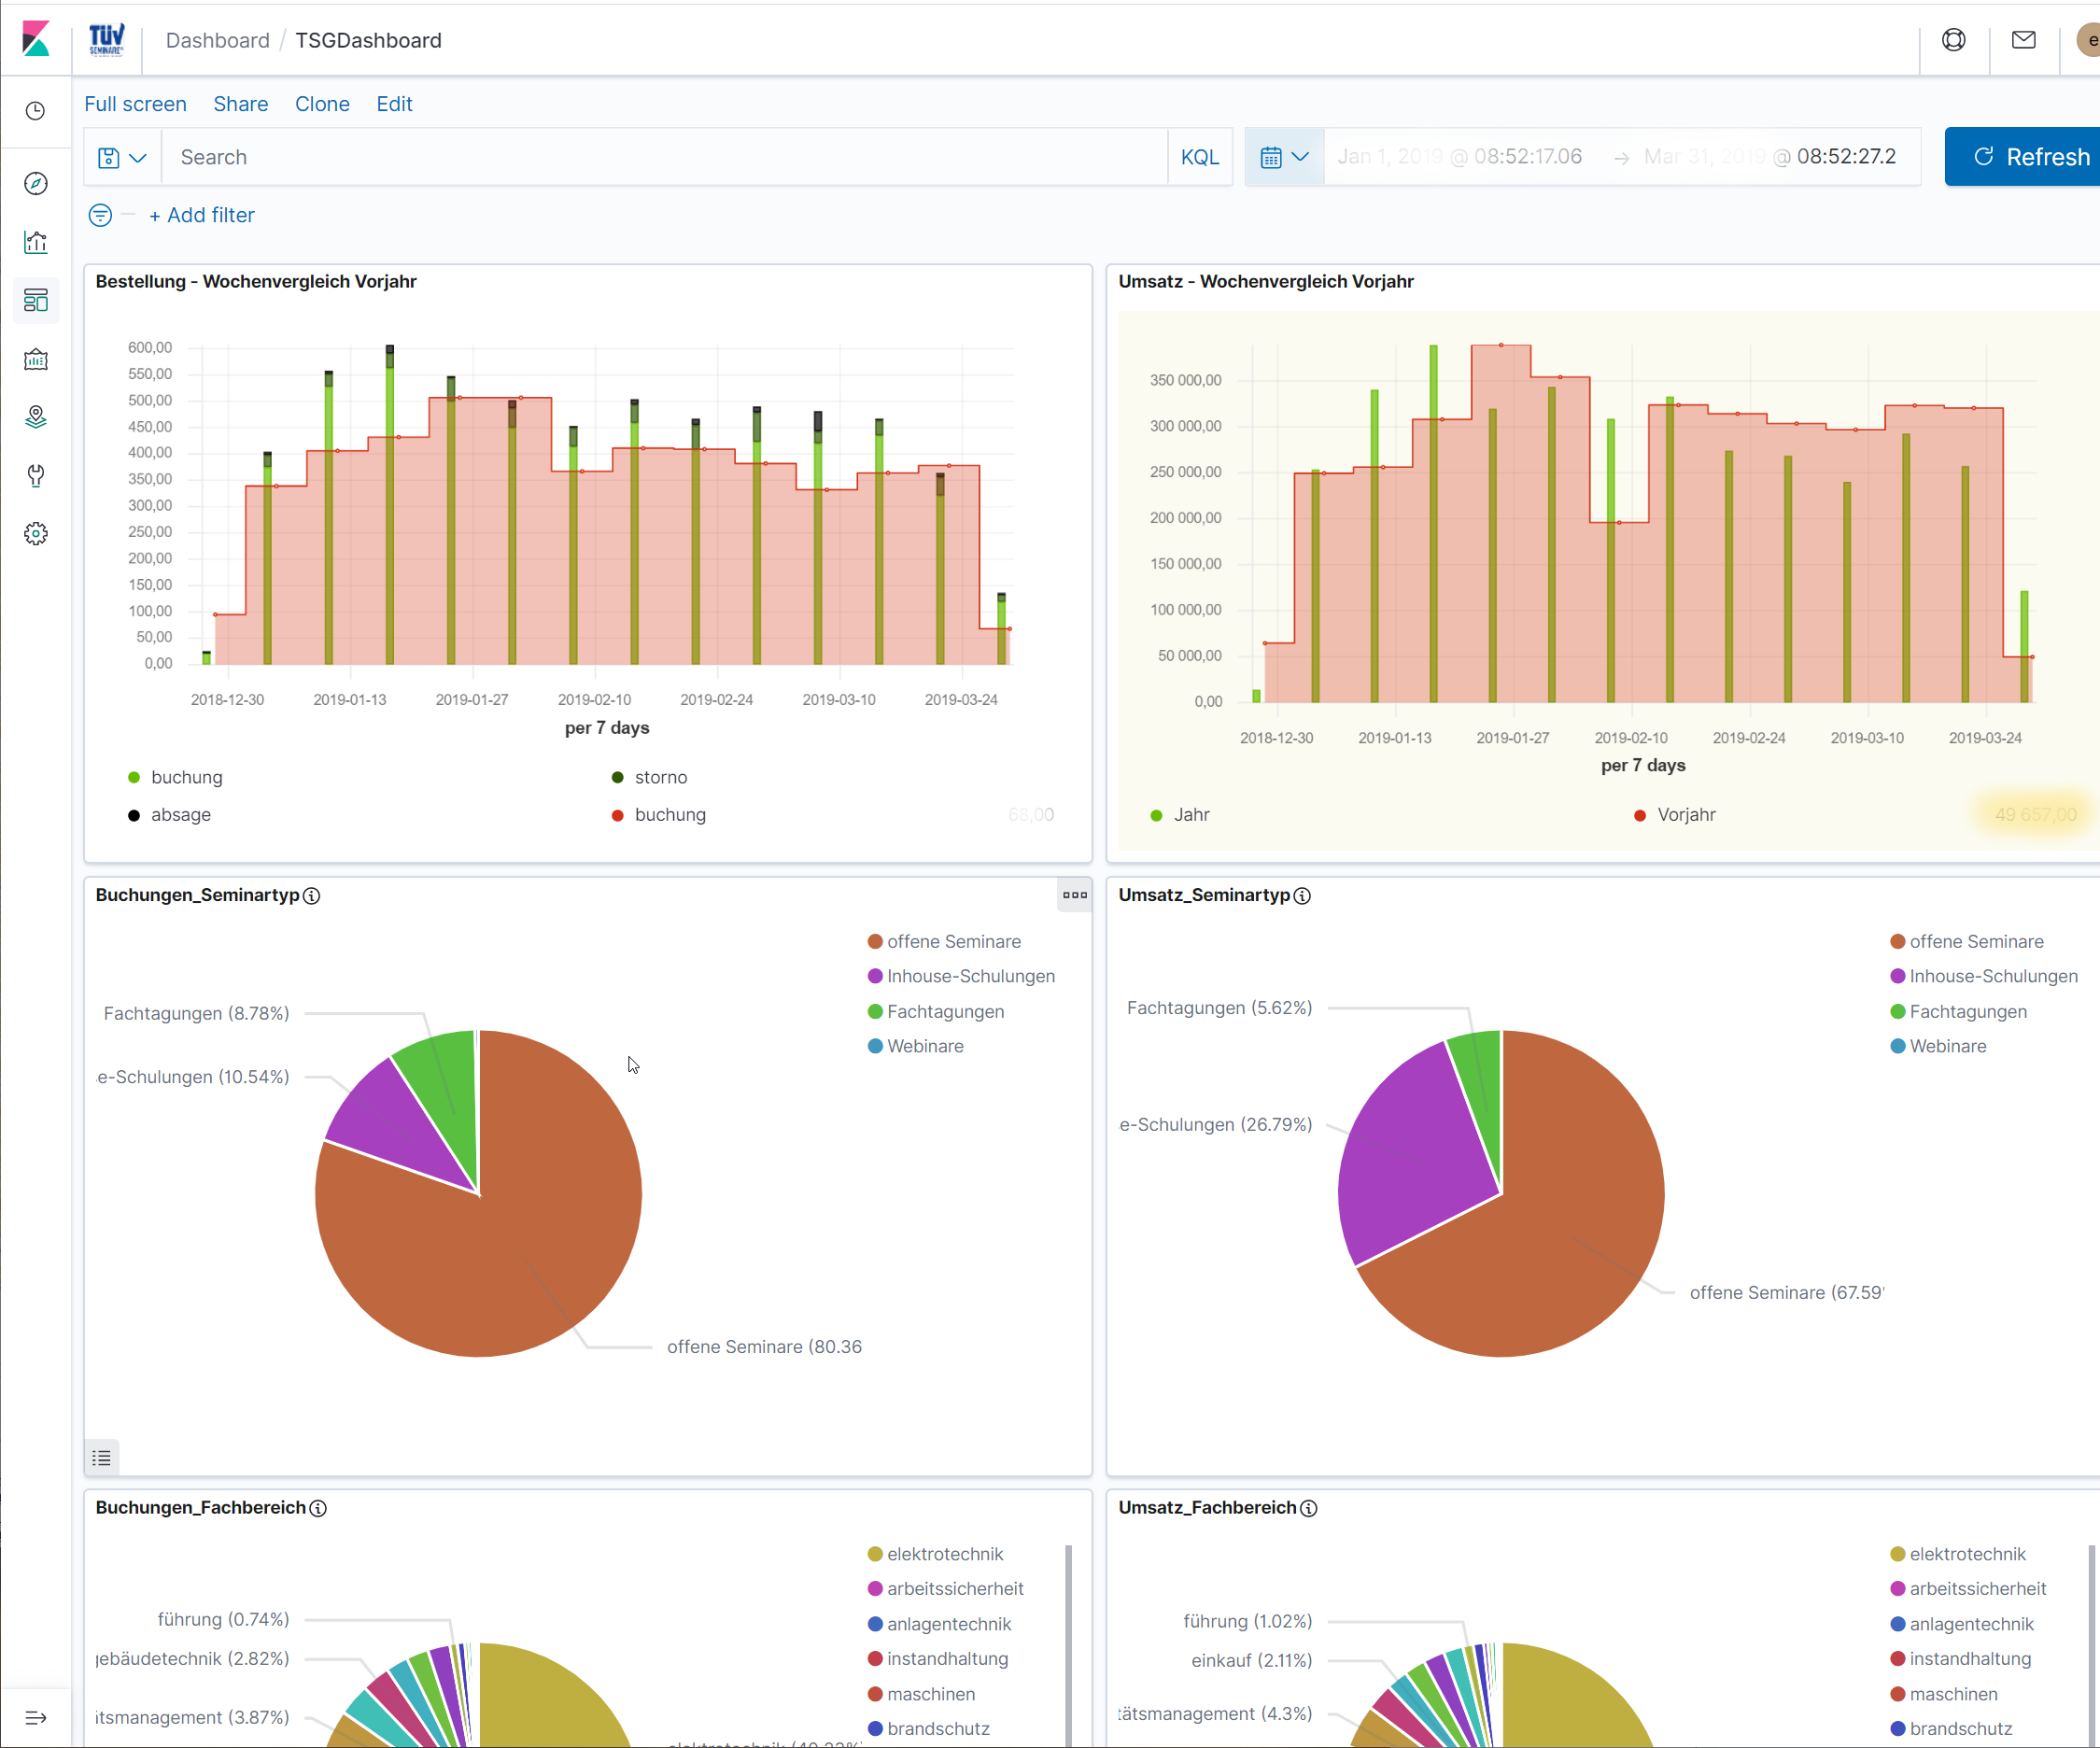The height and width of the screenshot is (1748, 2100).
Task: Toggle anlagentechnik legend in Buchungen_Fachbereich
Action: point(940,1624)
